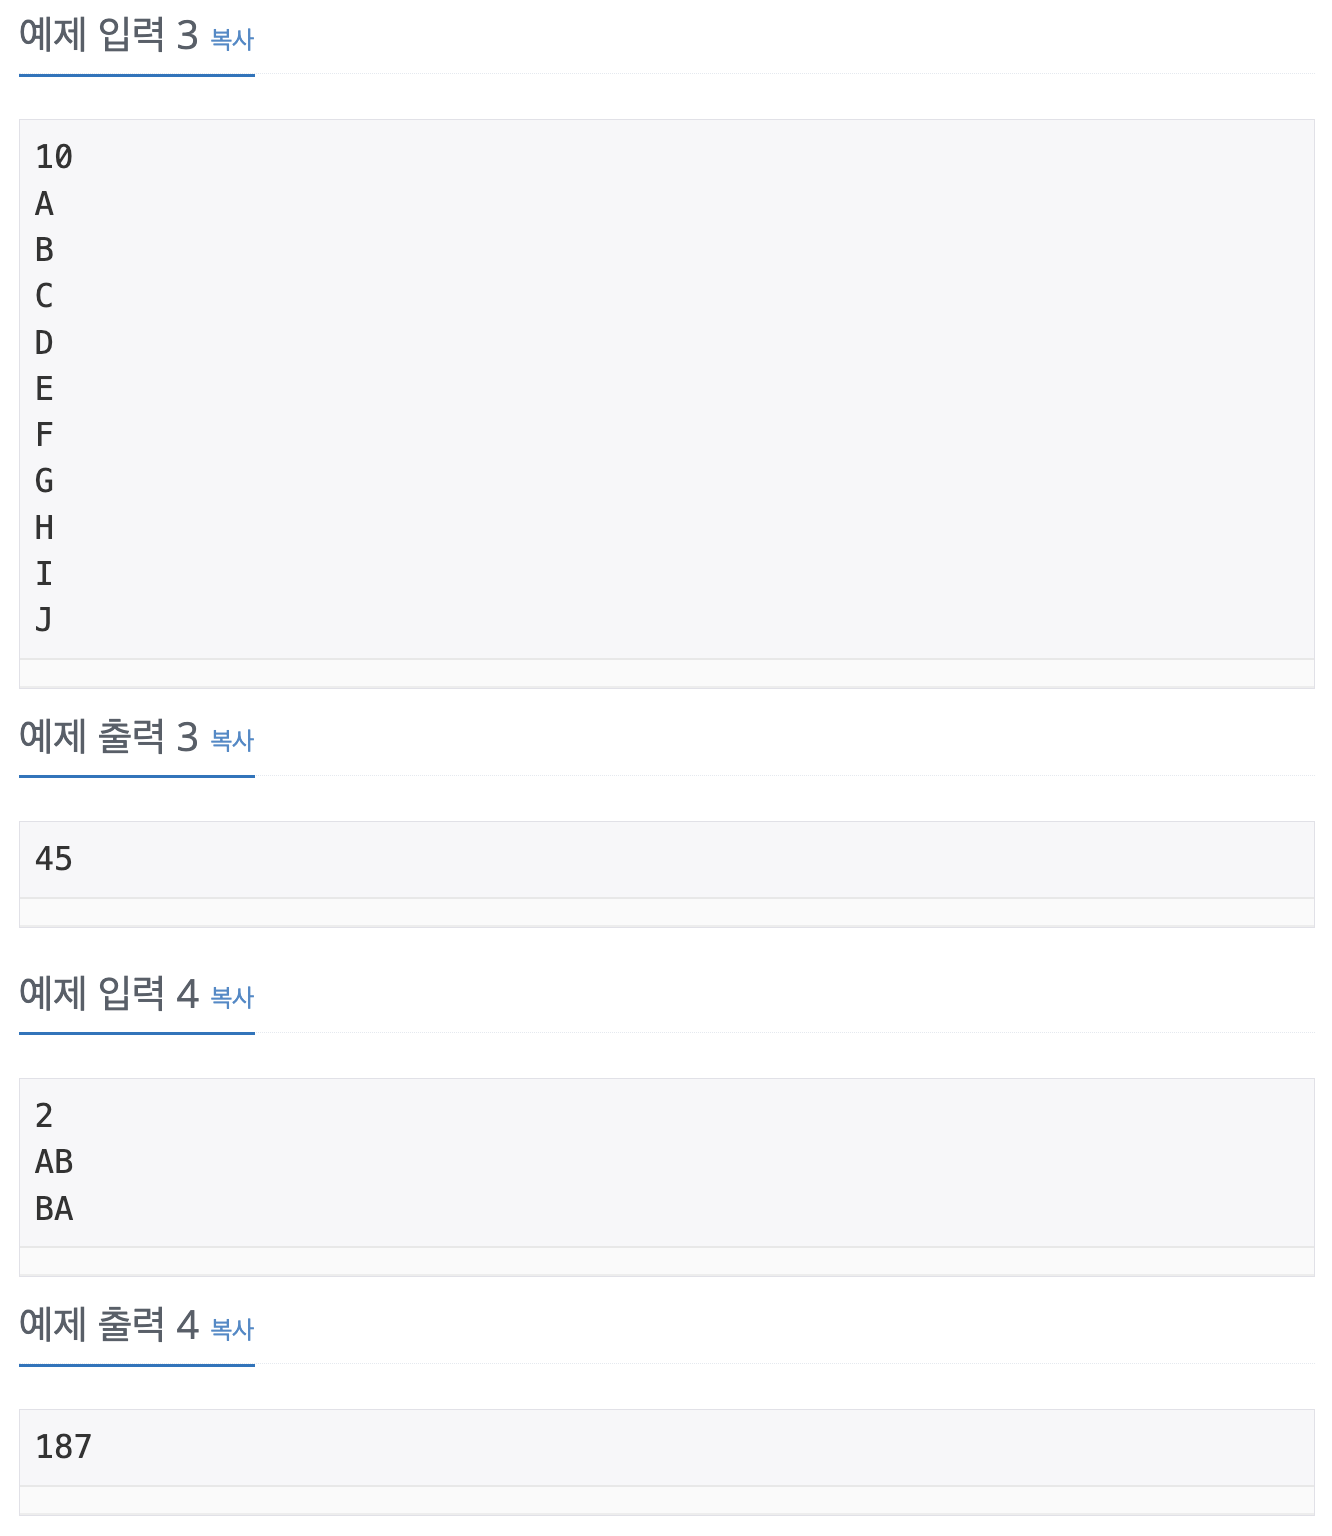Viewport: 1332px width, 1536px height.
Task: Click the 예제 입력 3 heading
Action: [109, 36]
